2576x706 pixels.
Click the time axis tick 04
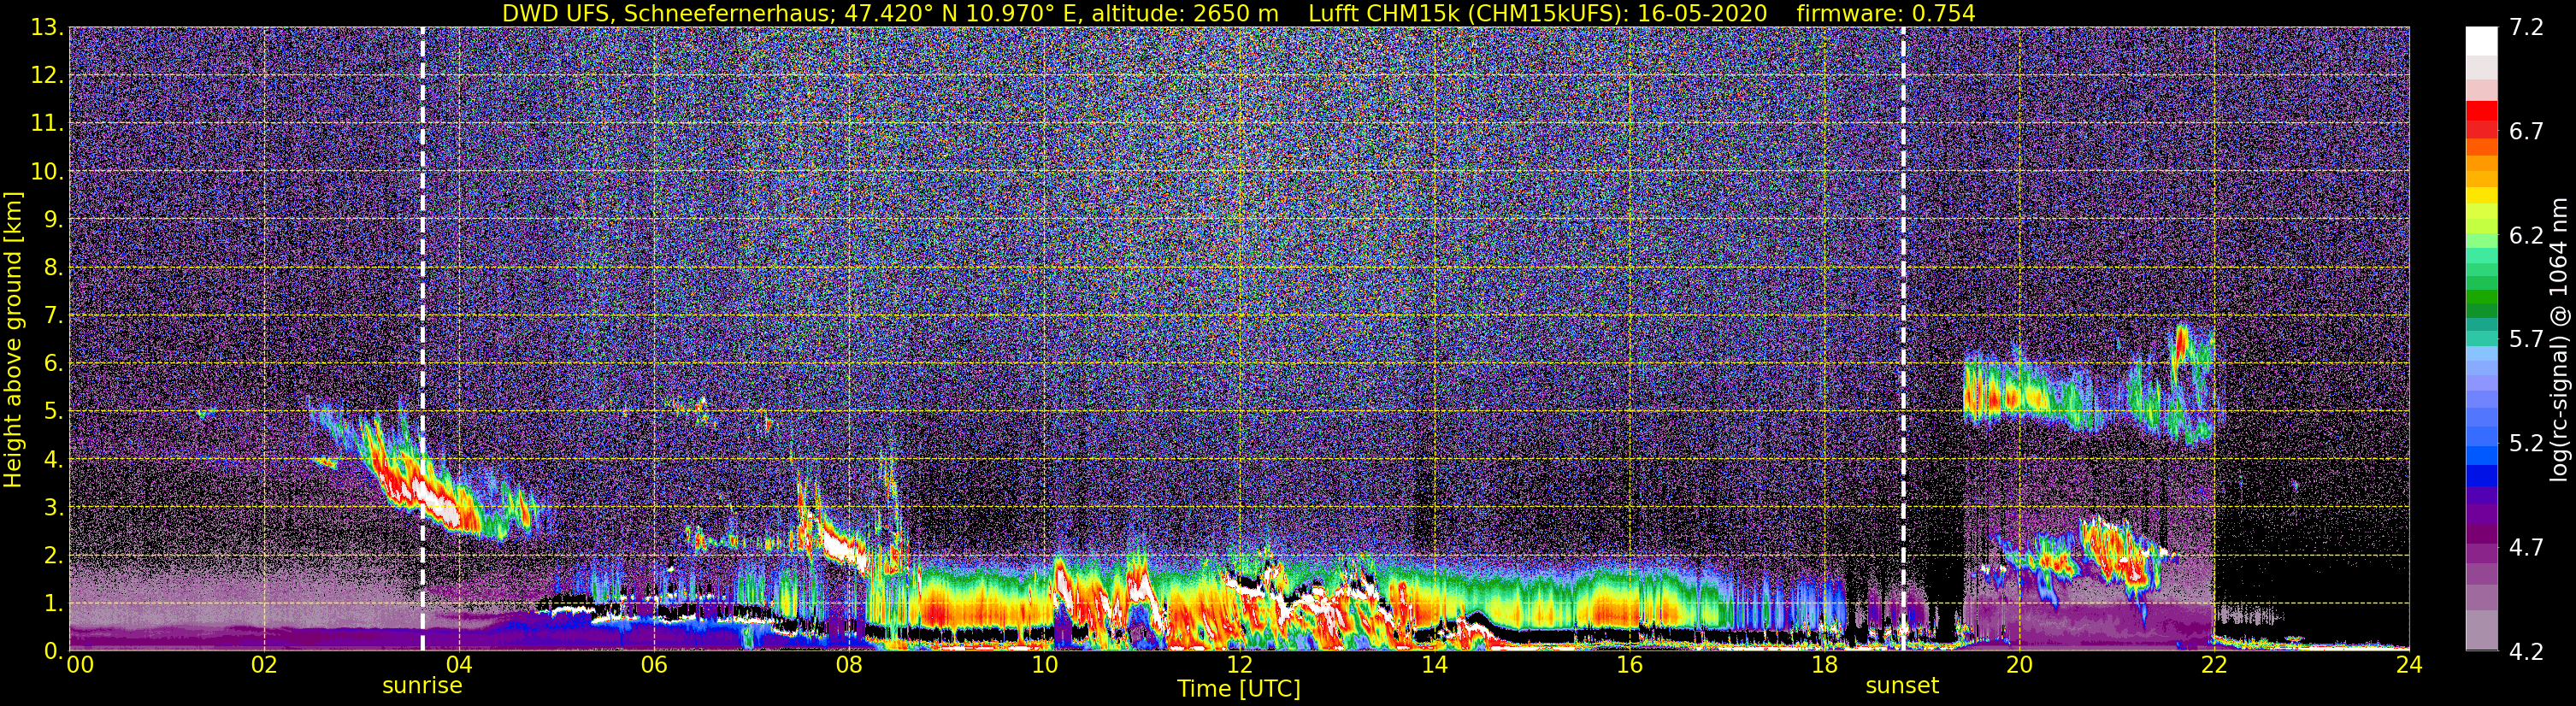point(459,665)
